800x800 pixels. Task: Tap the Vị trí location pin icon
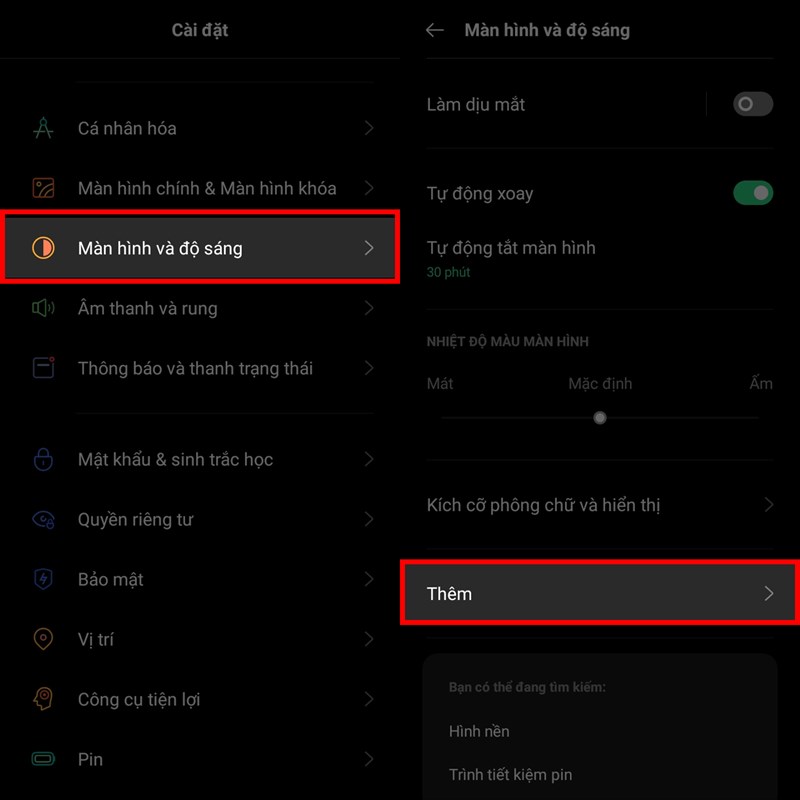point(43,639)
